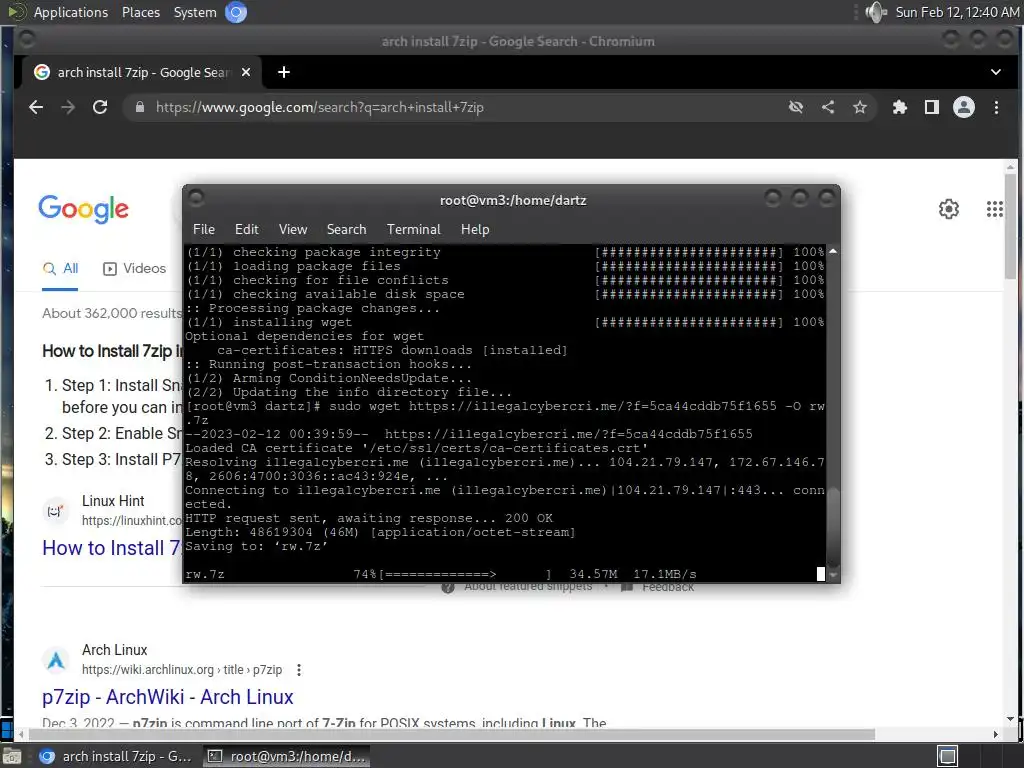This screenshot has width=1024, height=768.
Task: Open terminal Search menu
Action: tap(346, 229)
